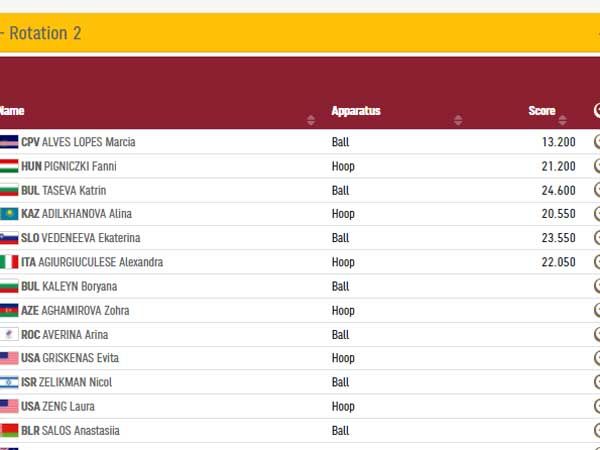Open score details icon for TASEVA Katrin
Image resolution: width=600 pixels, height=450 pixels.
click(x=596, y=190)
